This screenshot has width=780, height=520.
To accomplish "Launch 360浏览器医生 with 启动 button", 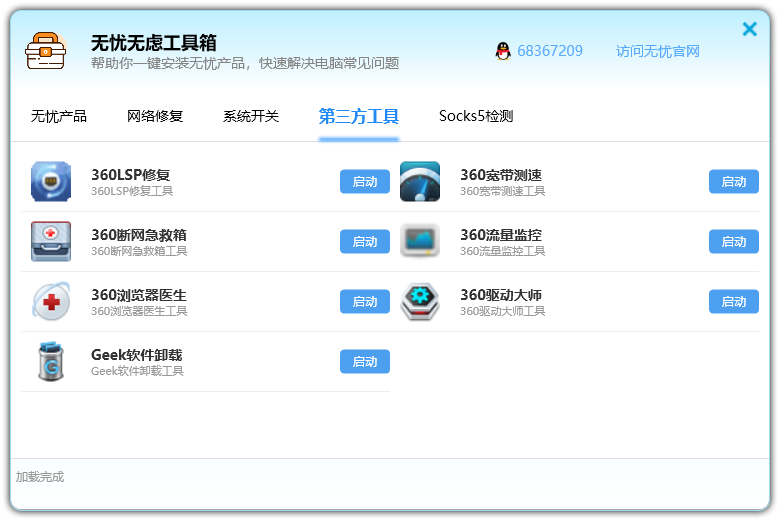I will (x=365, y=301).
